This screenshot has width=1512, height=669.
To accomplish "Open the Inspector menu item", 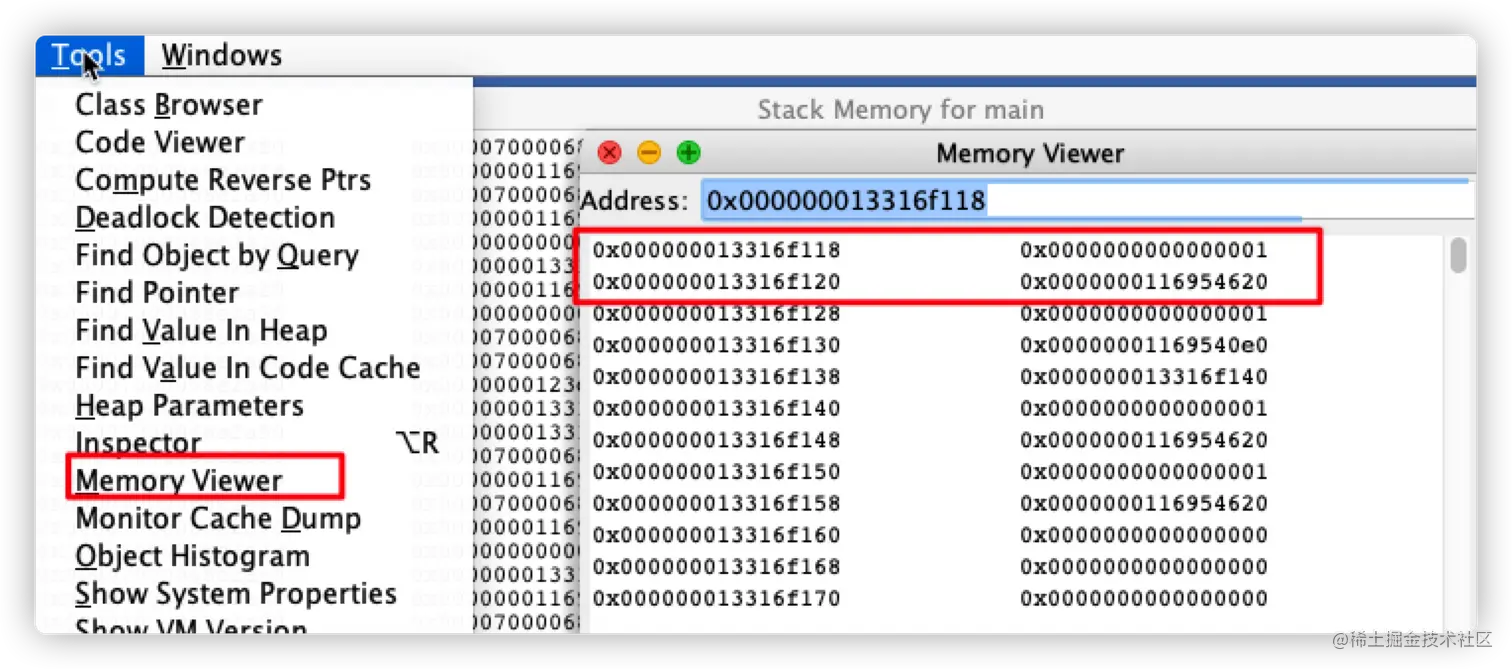I will pos(138,443).
